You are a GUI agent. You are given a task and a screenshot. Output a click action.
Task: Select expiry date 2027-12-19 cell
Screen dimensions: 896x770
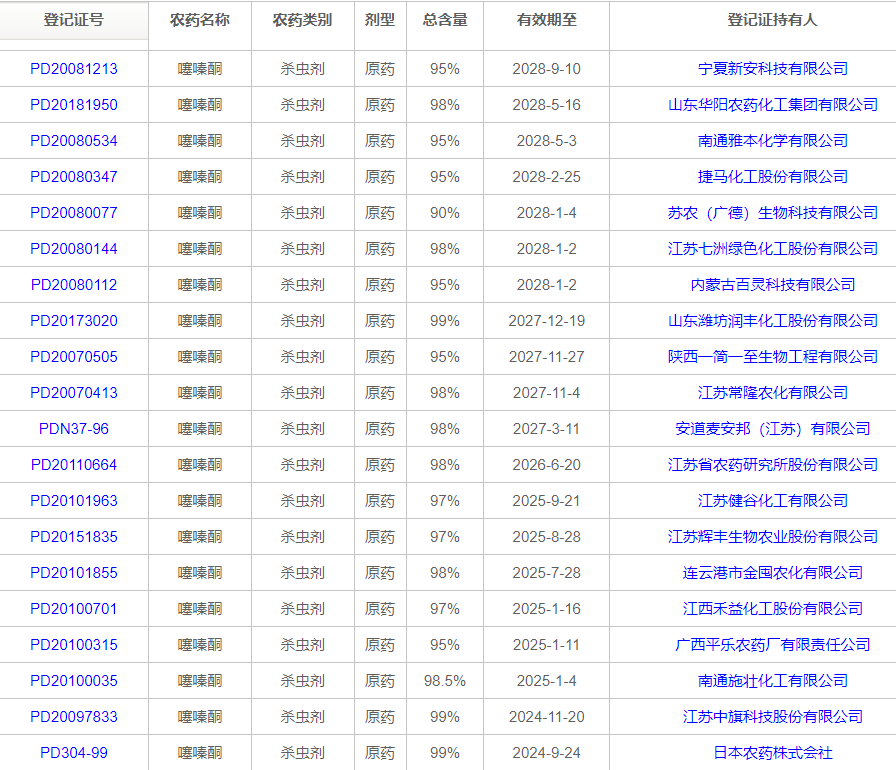(546, 321)
